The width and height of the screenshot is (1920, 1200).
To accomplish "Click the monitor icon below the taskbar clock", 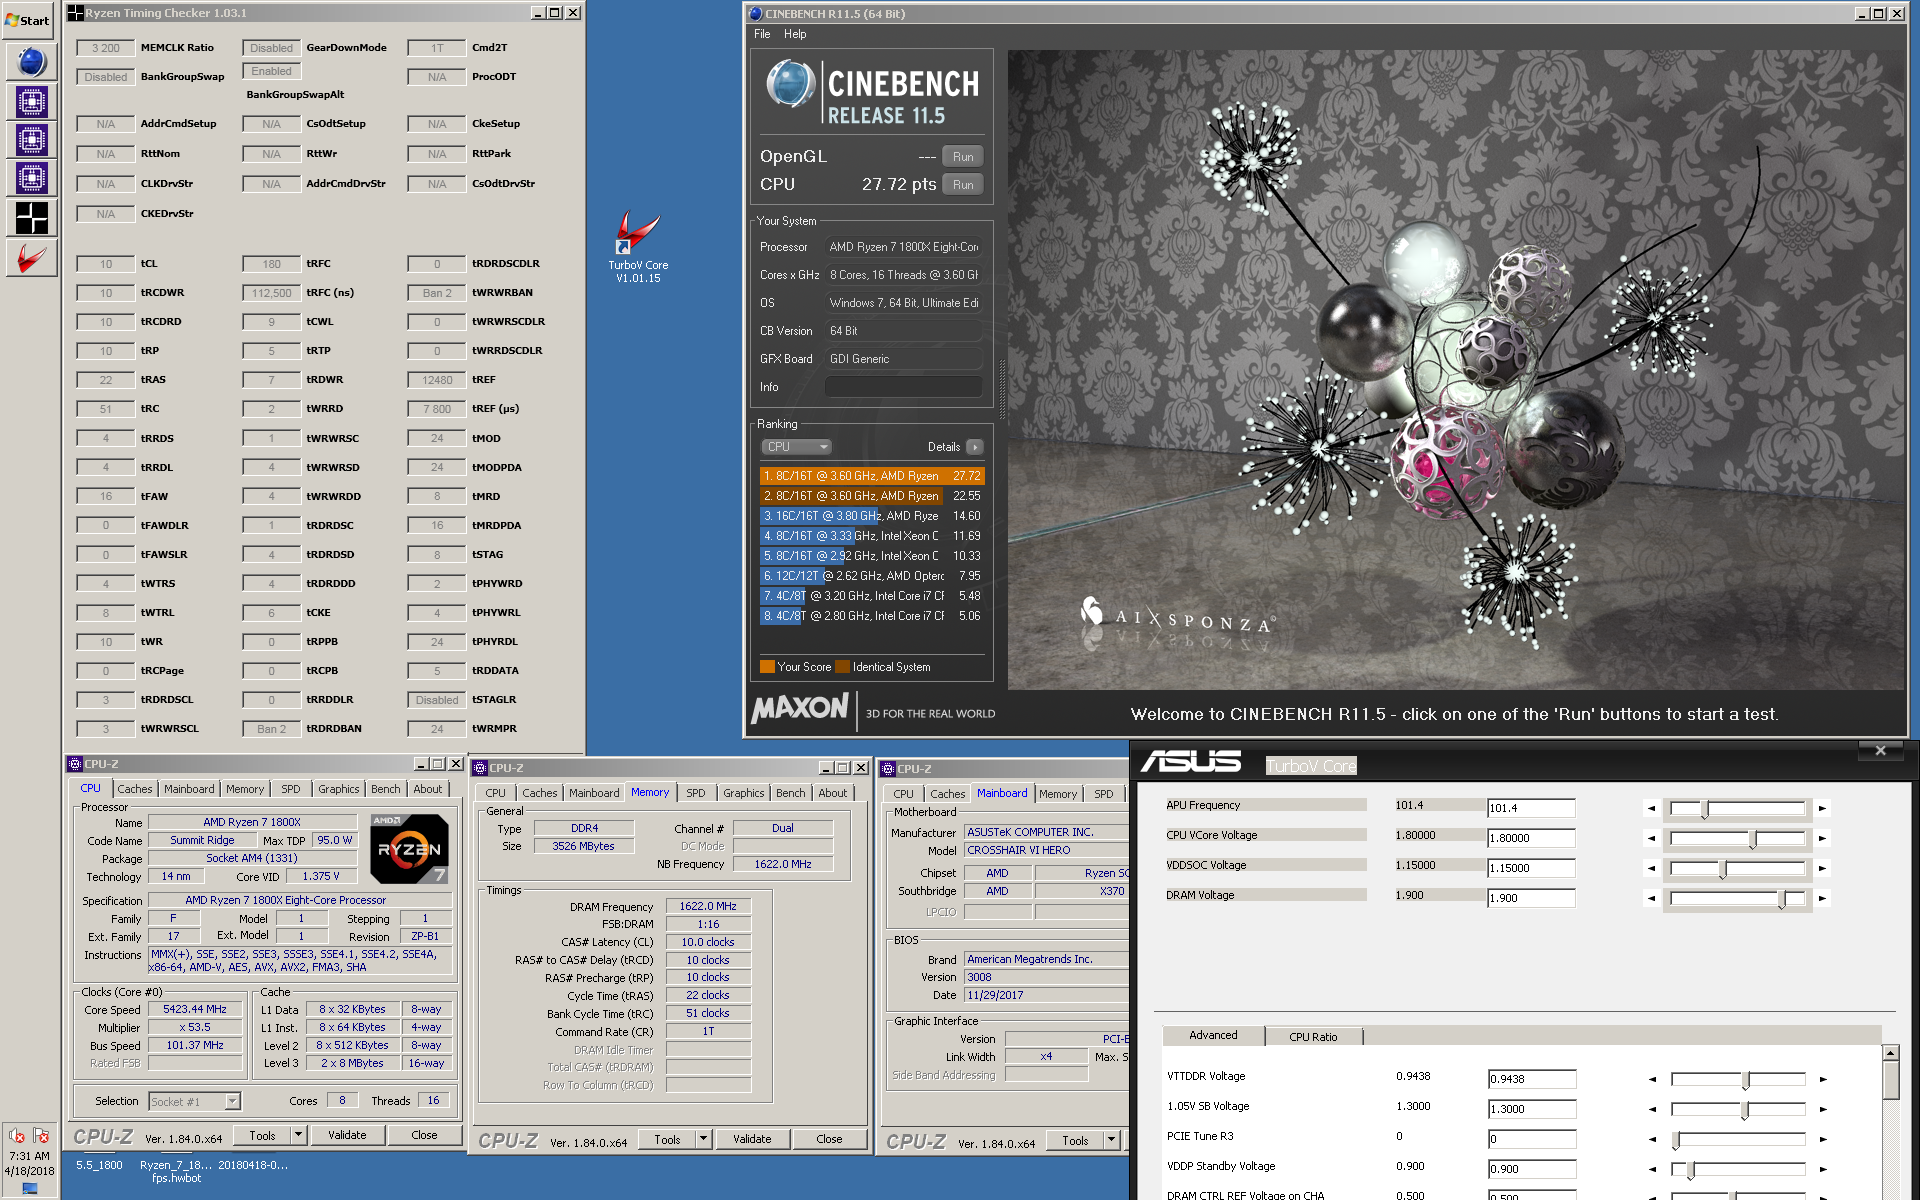I will [29, 1189].
